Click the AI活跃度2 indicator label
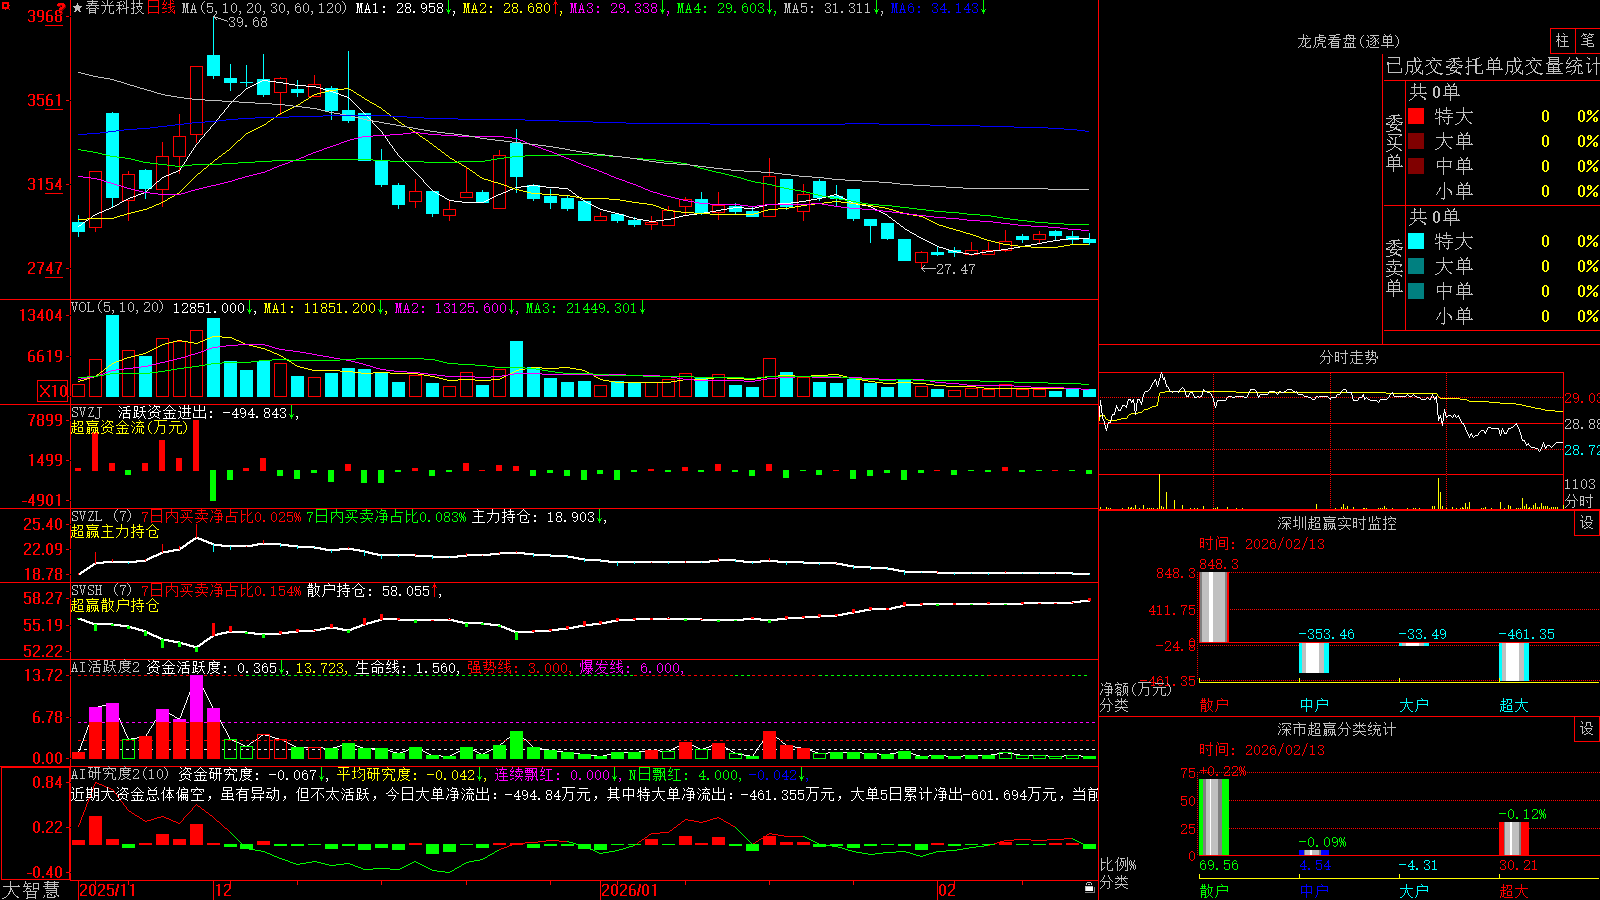This screenshot has width=1600, height=900. [106, 667]
